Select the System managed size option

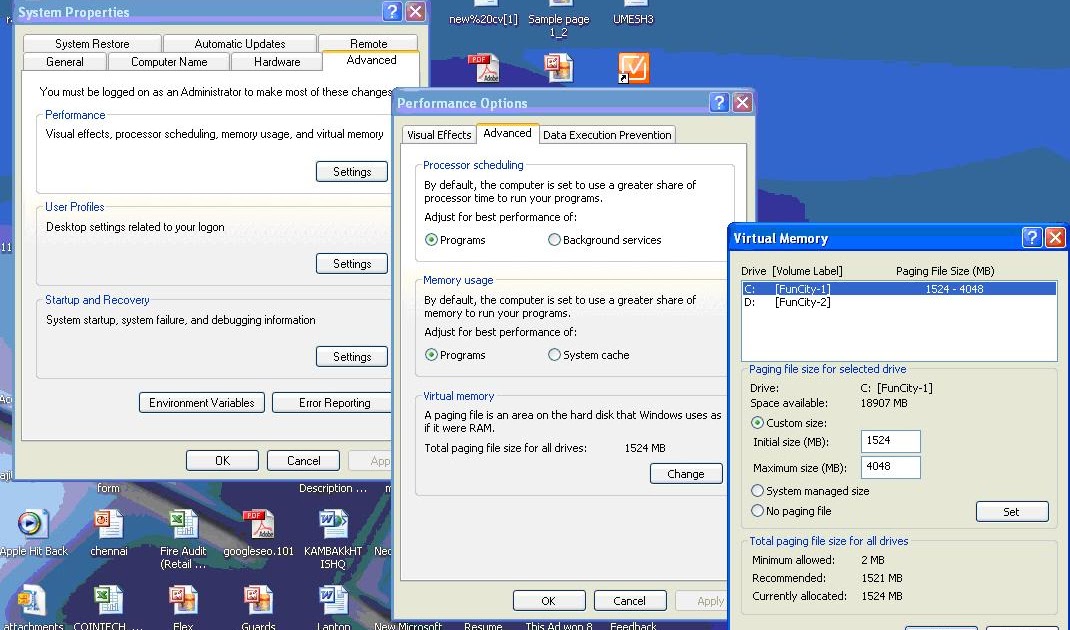point(757,490)
